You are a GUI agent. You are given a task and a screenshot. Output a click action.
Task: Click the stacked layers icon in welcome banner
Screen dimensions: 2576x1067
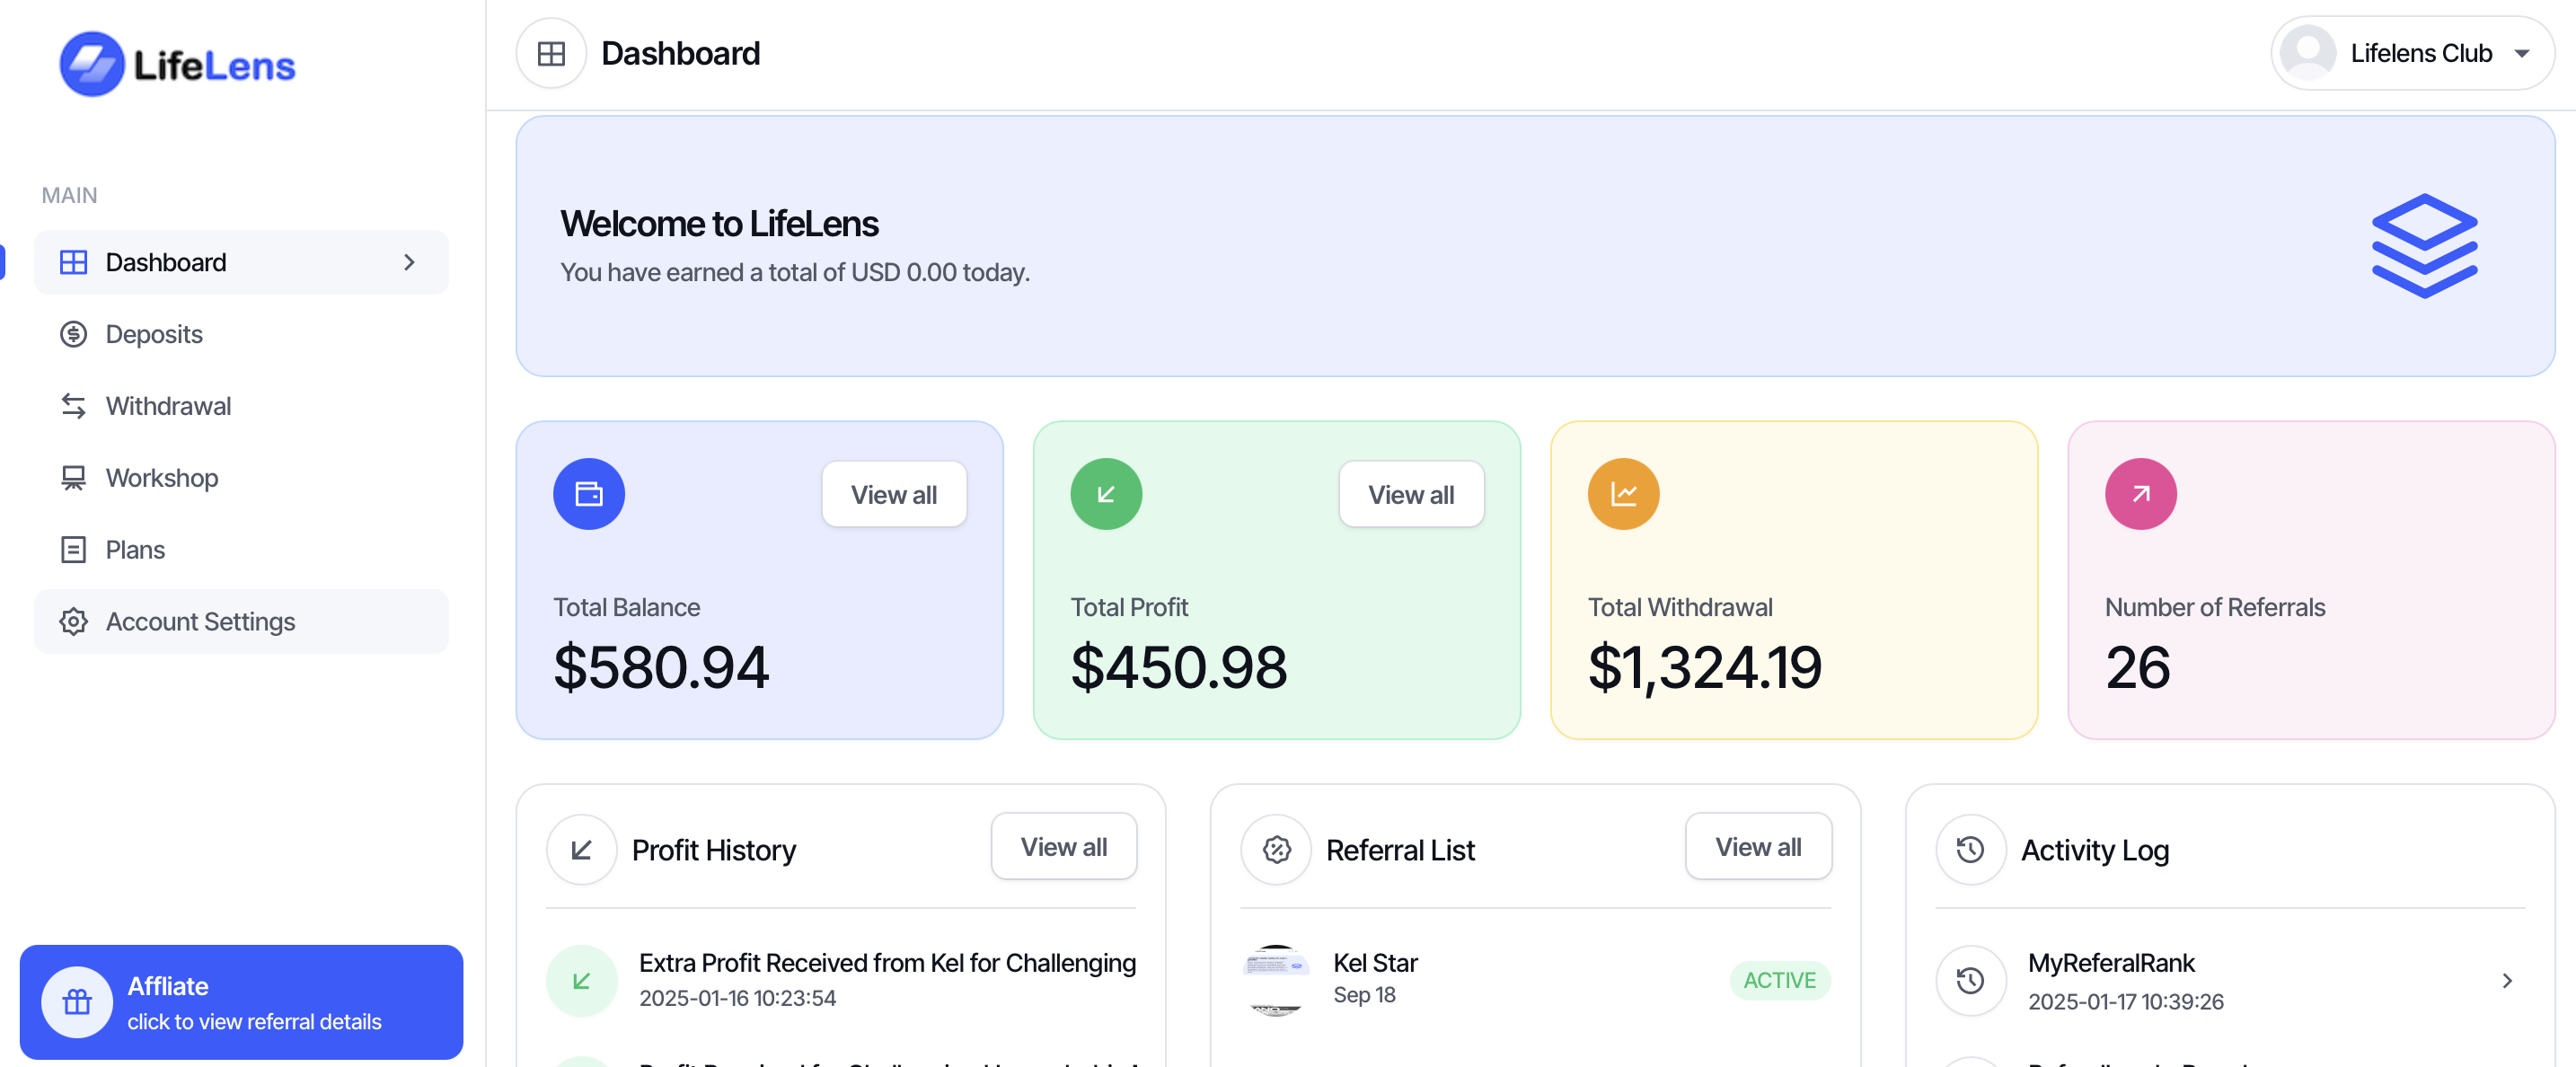coord(2424,246)
